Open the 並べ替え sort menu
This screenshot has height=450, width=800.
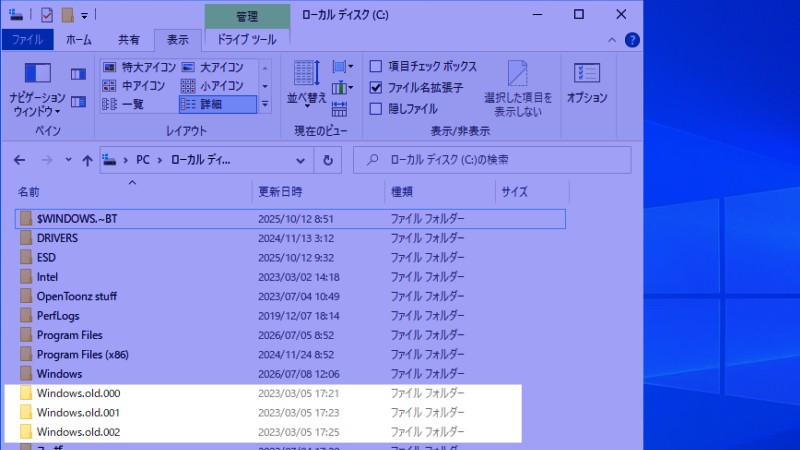pos(306,85)
